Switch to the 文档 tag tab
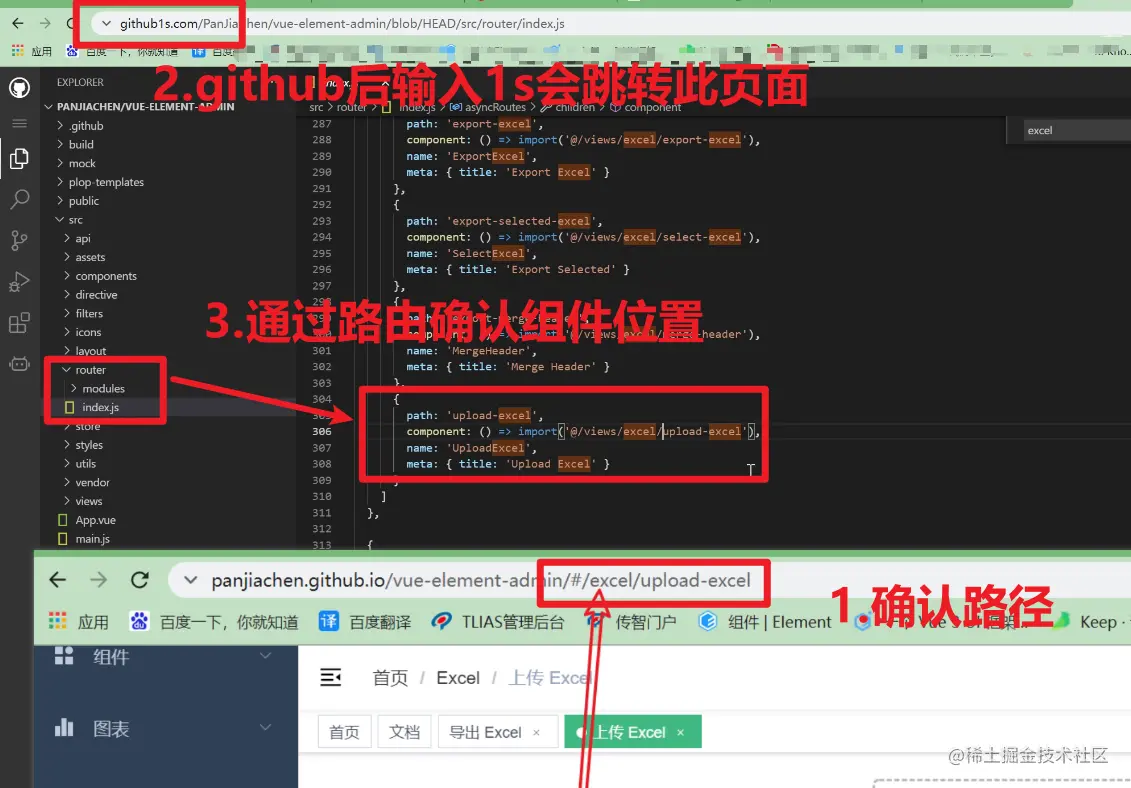 pyautogui.click(x=404, y=732)
